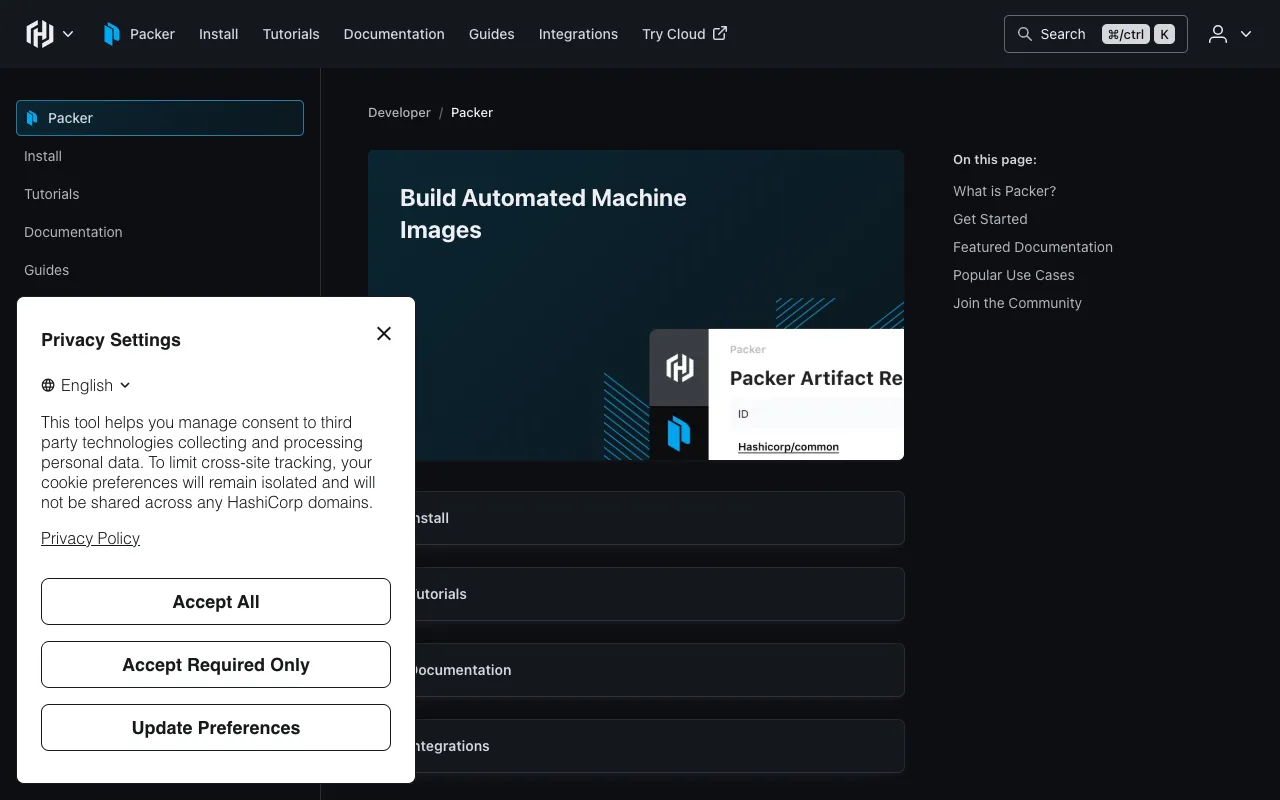1280x800 pixels.
Task: Close the Privacy Settings dialog
Action: tap(384, 333)
